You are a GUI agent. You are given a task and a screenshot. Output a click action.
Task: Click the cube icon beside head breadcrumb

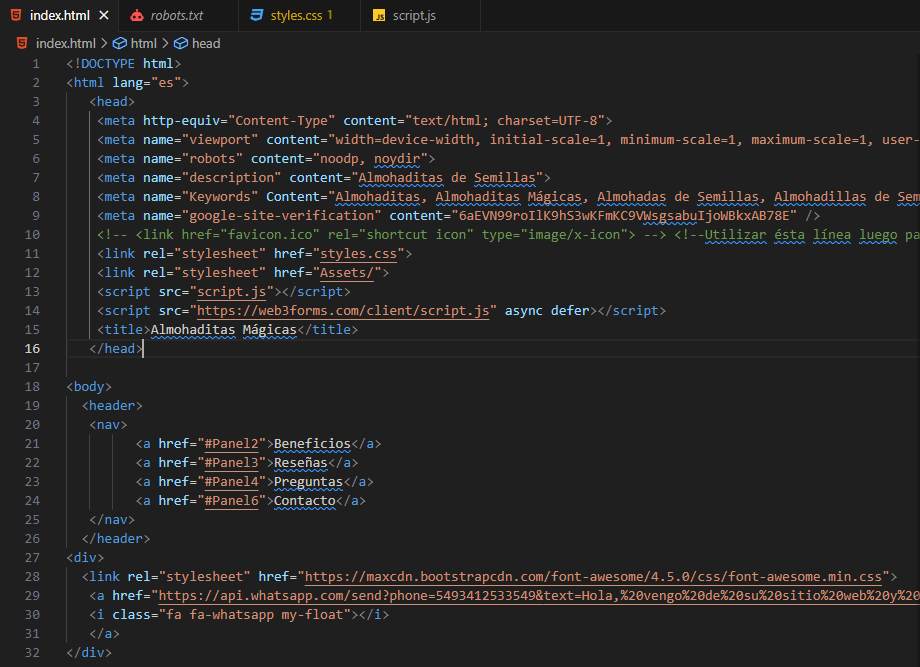(181, 43)
